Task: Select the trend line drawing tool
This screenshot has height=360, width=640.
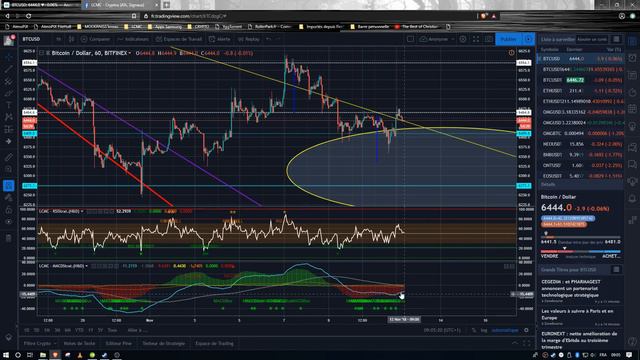Action: [x=9, y=69]
